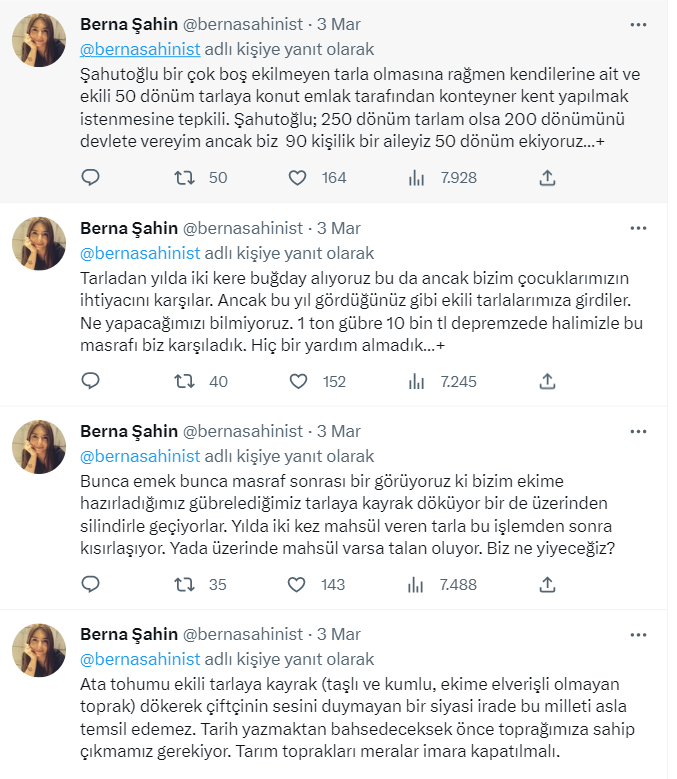Open more options on the second tweet

coord(638,228)
